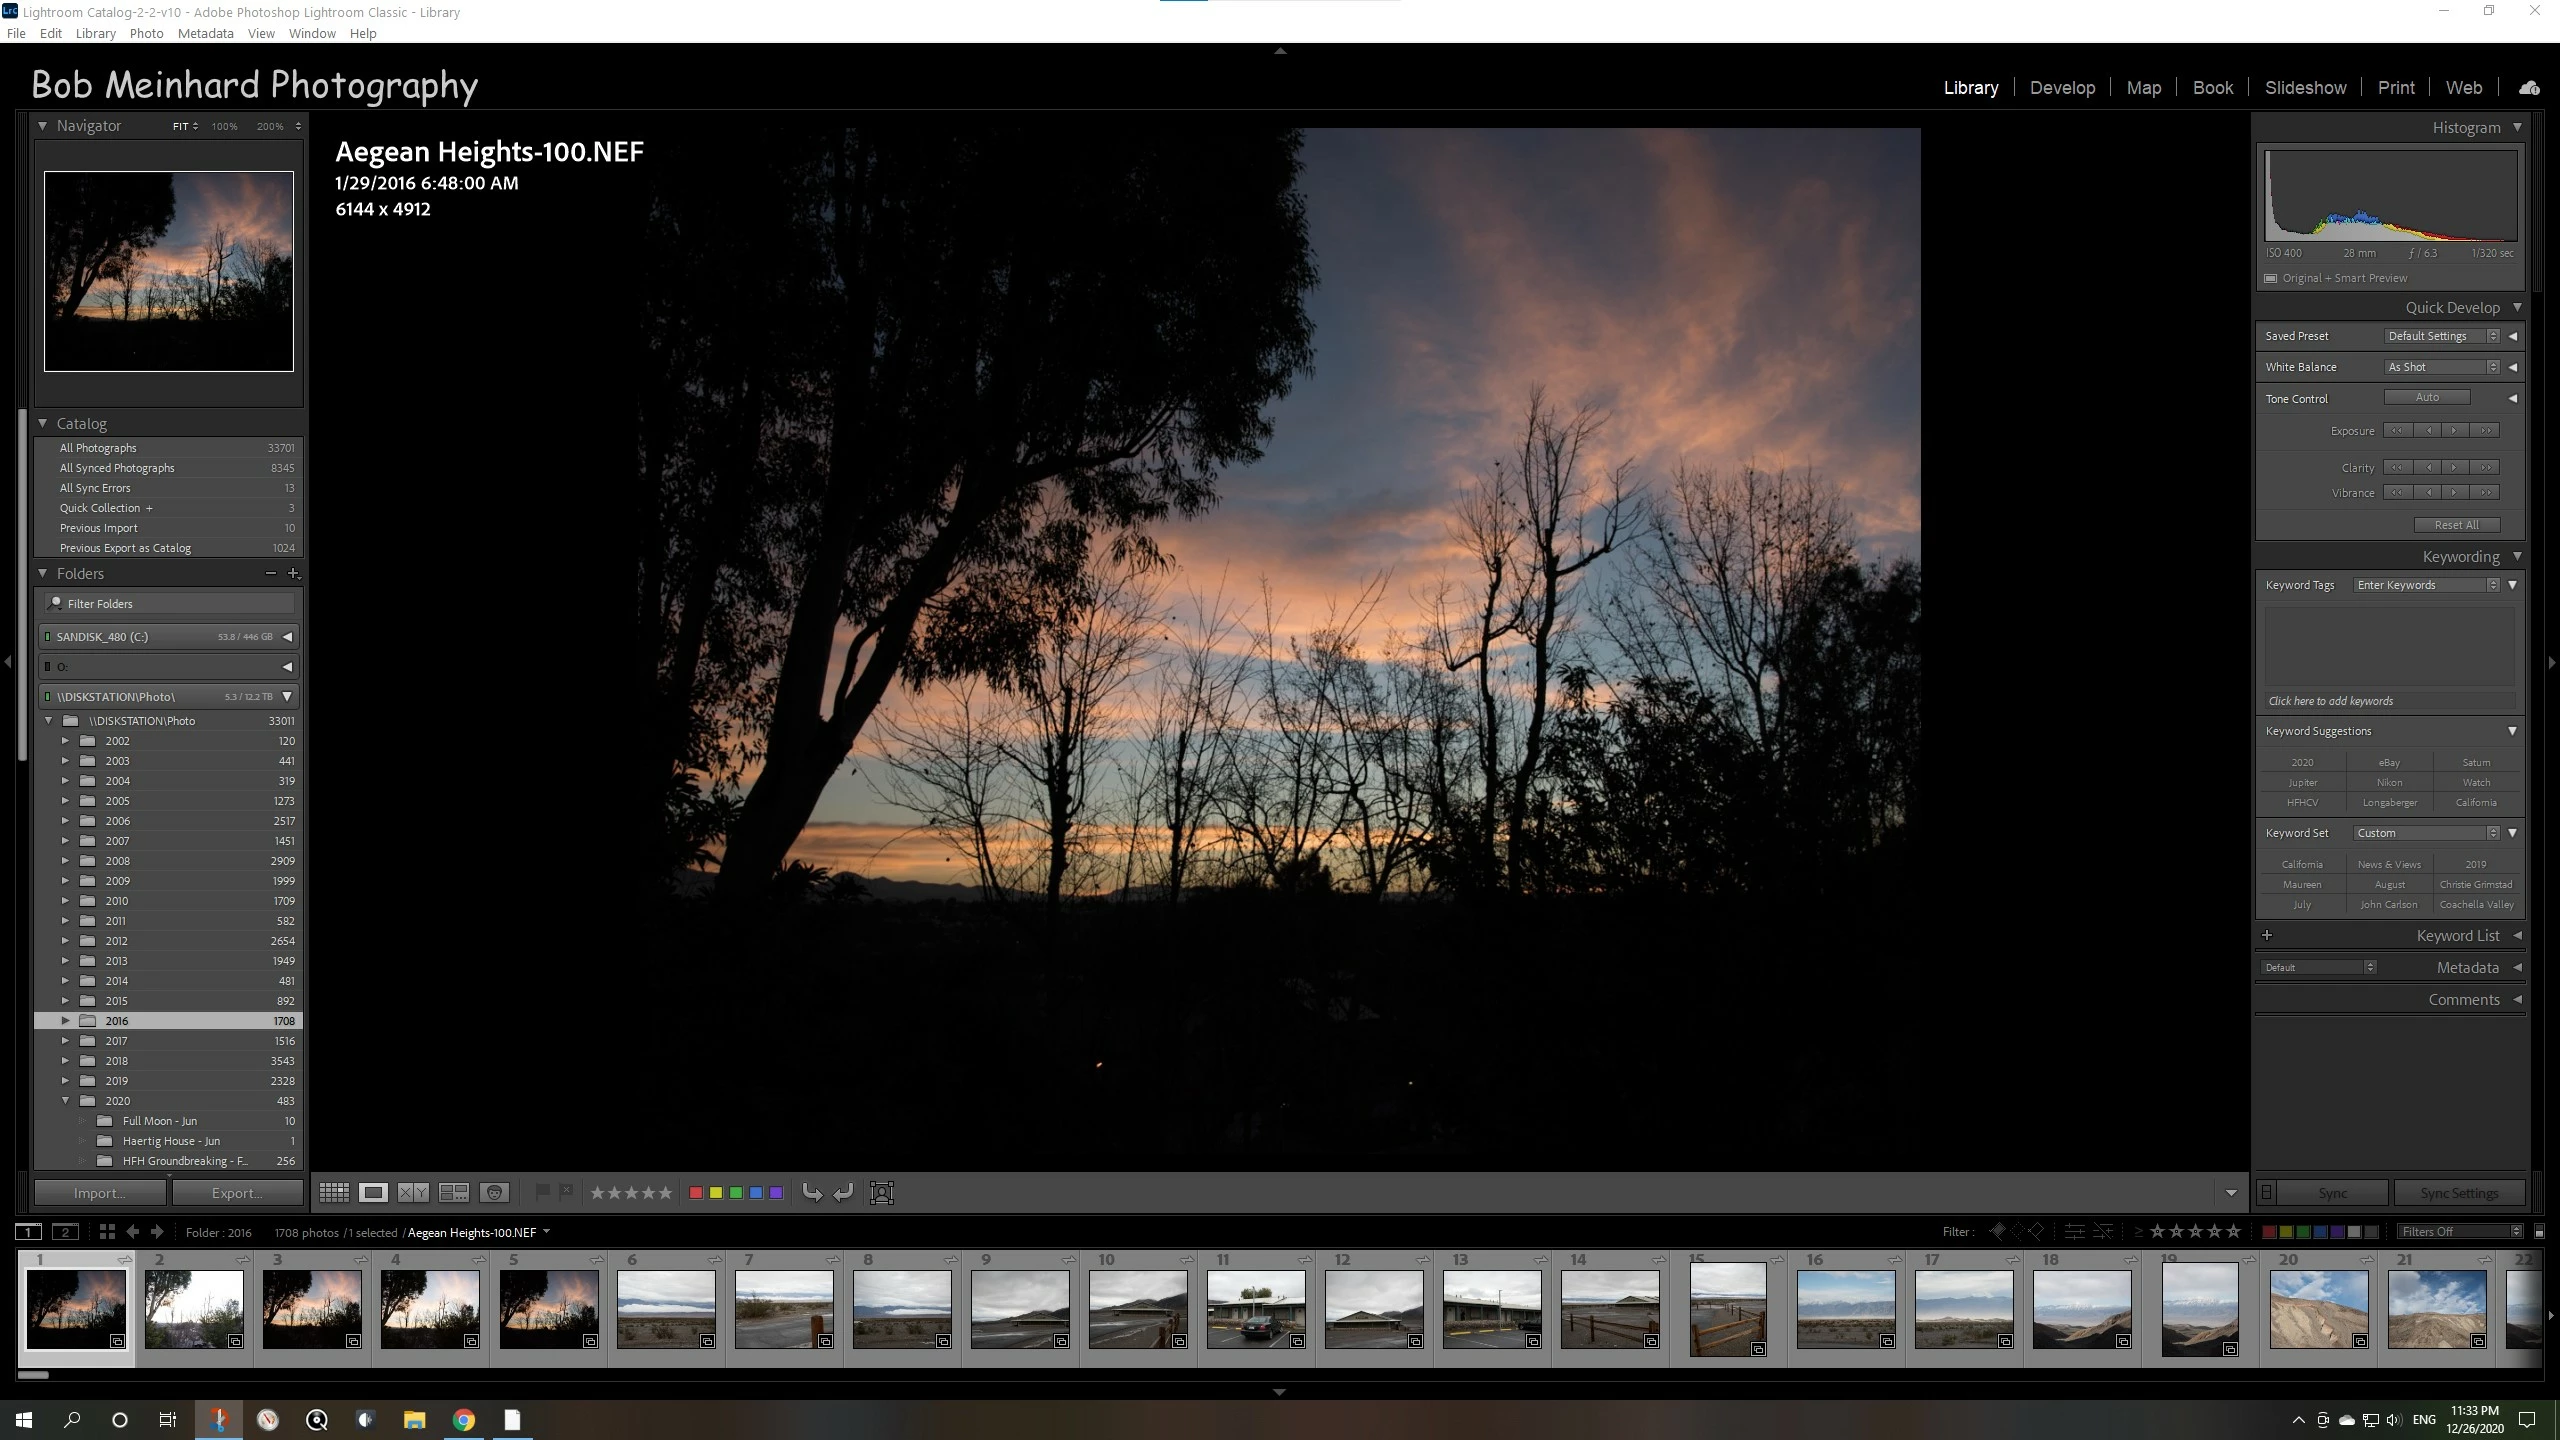Add new folder with plus icon
The image size is (2560, 1440).
click(x=293, y=573)
